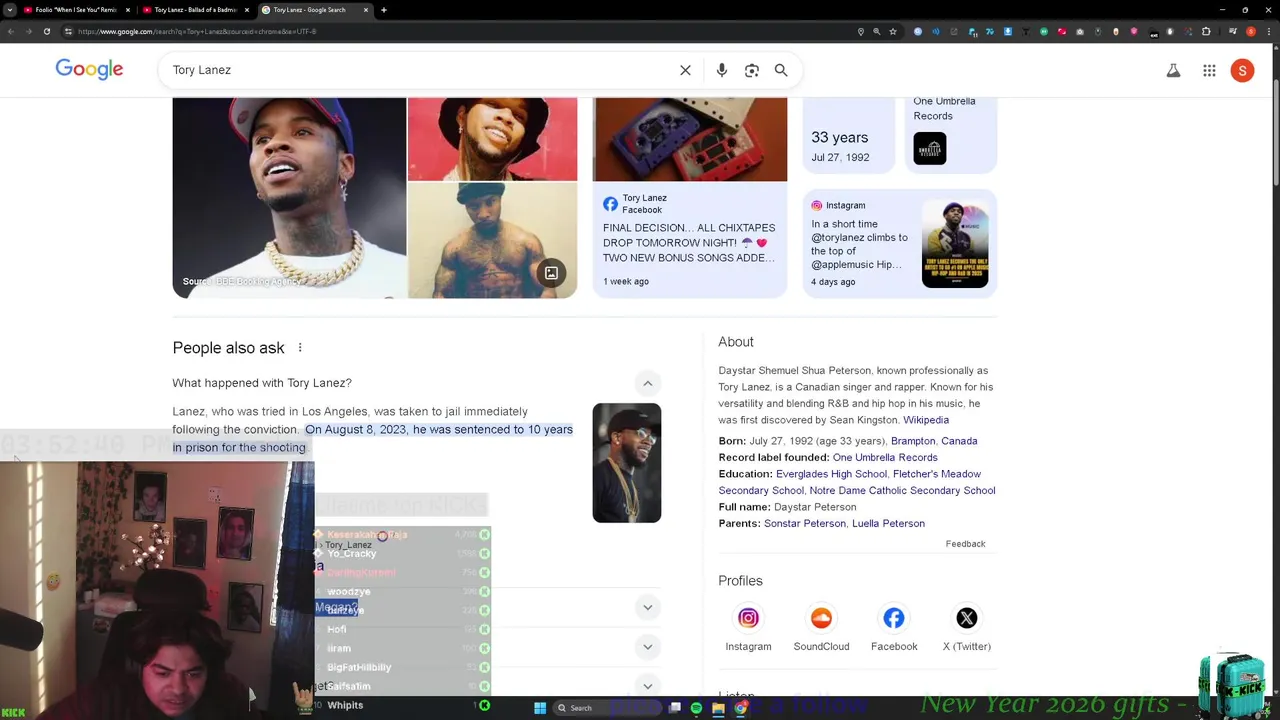Open File Explorer from the taskbar

click(x=718, y=708)
